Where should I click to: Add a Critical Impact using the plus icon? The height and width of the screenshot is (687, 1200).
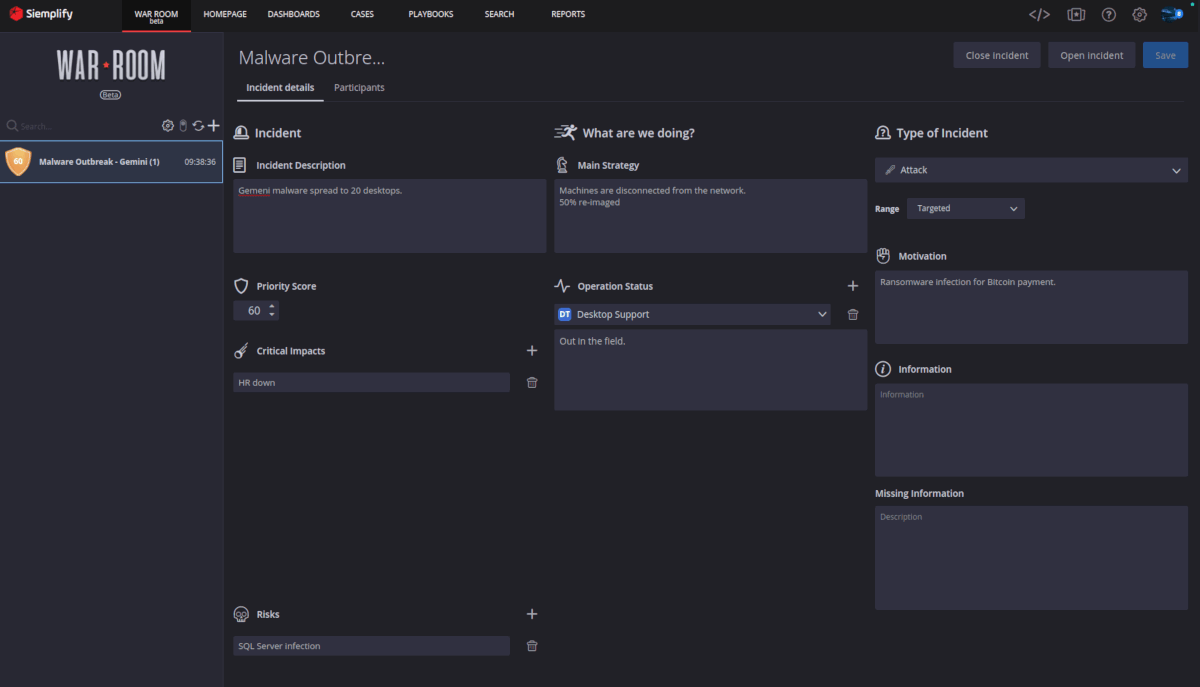532,350
